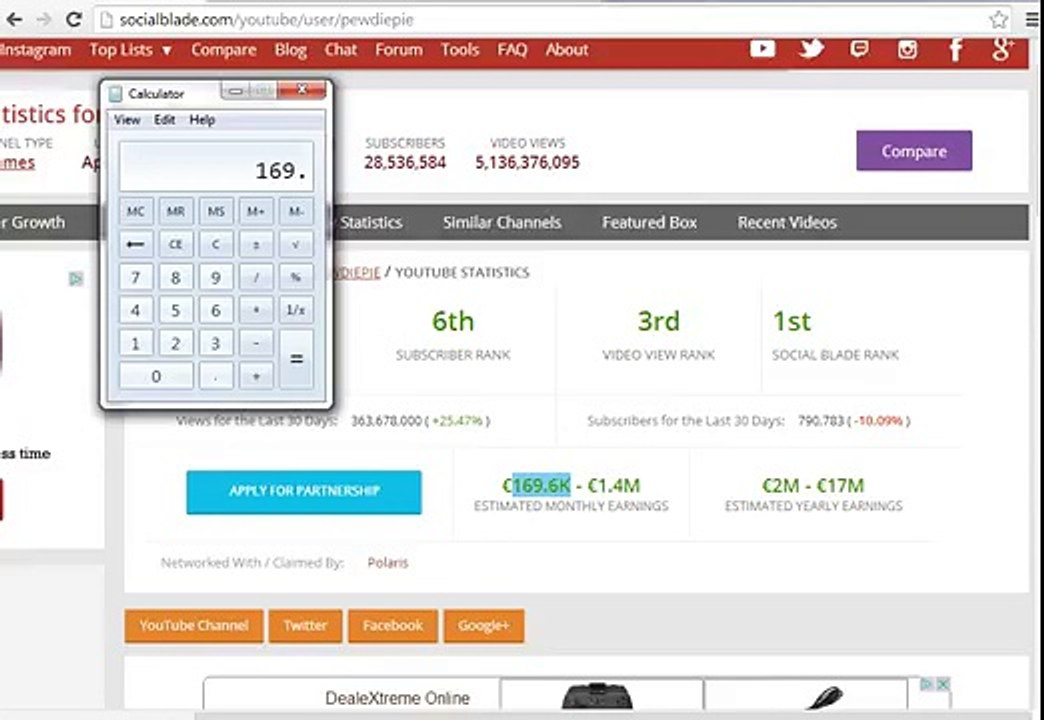Click highlighted 169.6K earnings text
The height and width of the screenshot is (720, 1044).
pos(541,486)
